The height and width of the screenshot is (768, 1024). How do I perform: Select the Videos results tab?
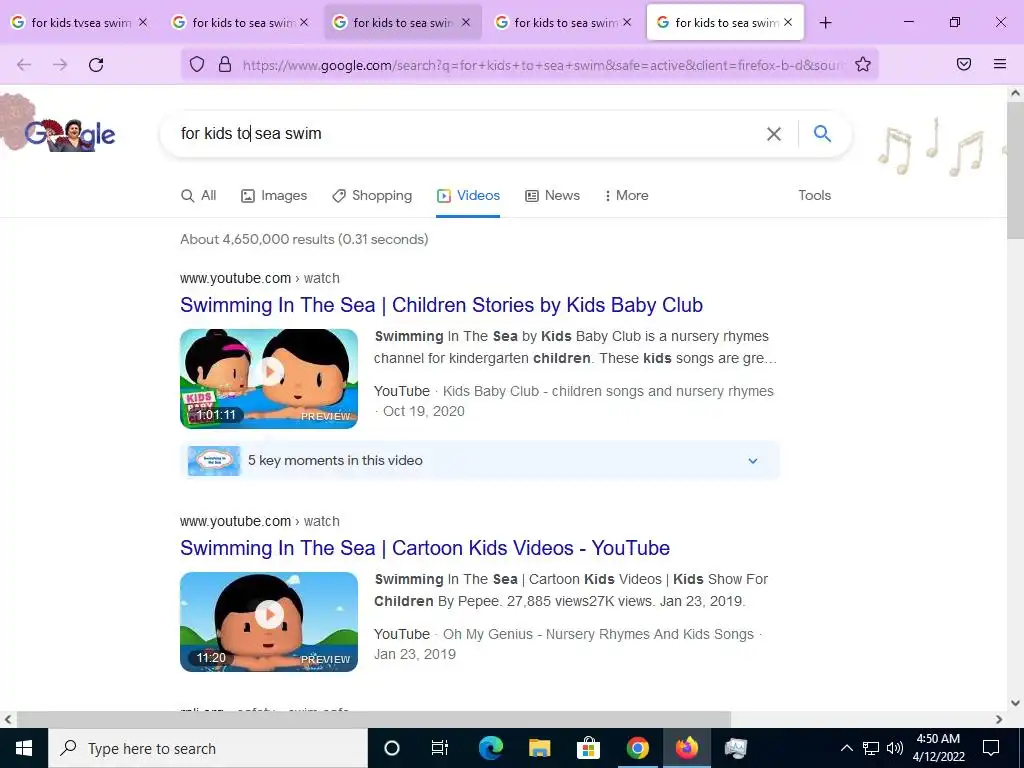[x=468, y=195]
